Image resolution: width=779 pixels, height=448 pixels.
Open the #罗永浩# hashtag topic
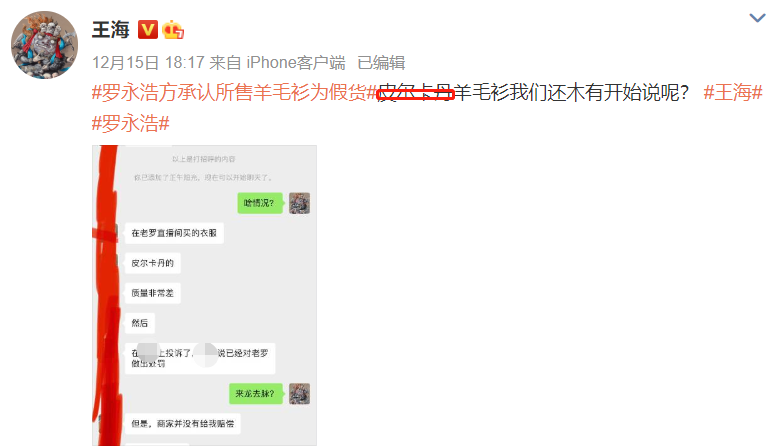(x=131, y=123)
